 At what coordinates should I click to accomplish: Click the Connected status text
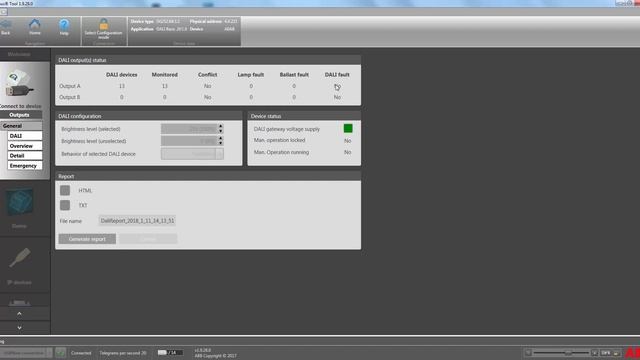pos(81,353)
